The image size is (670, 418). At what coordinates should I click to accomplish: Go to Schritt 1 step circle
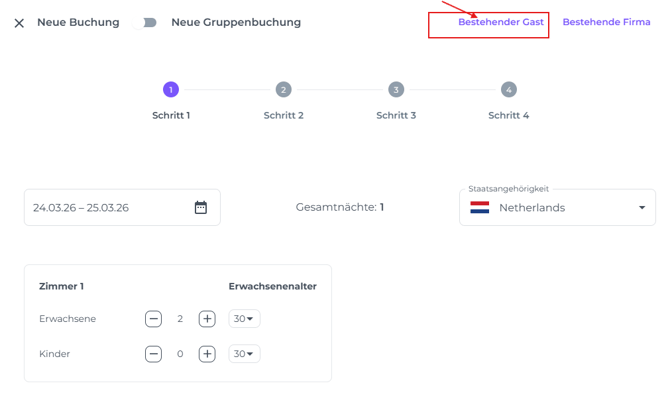[171, 90]
